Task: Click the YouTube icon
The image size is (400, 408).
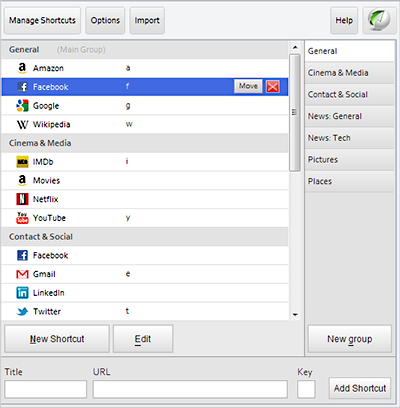Action: point(22,218)
